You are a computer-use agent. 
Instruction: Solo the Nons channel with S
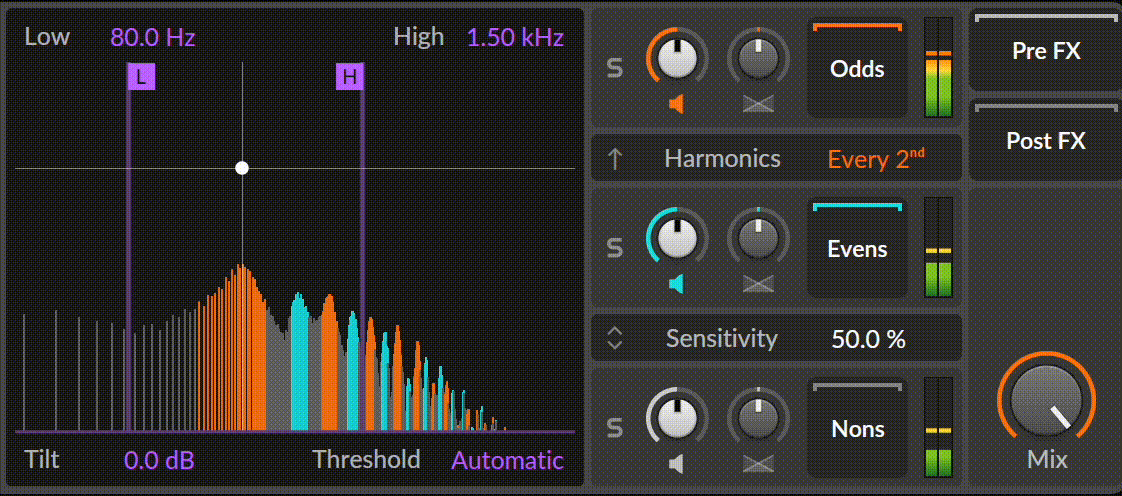pyautogui.click(x=614, y=428)
